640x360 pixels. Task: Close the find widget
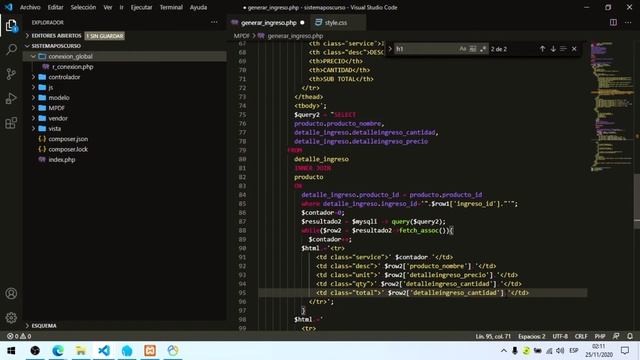pyautogui.click(x=574, y=49)
